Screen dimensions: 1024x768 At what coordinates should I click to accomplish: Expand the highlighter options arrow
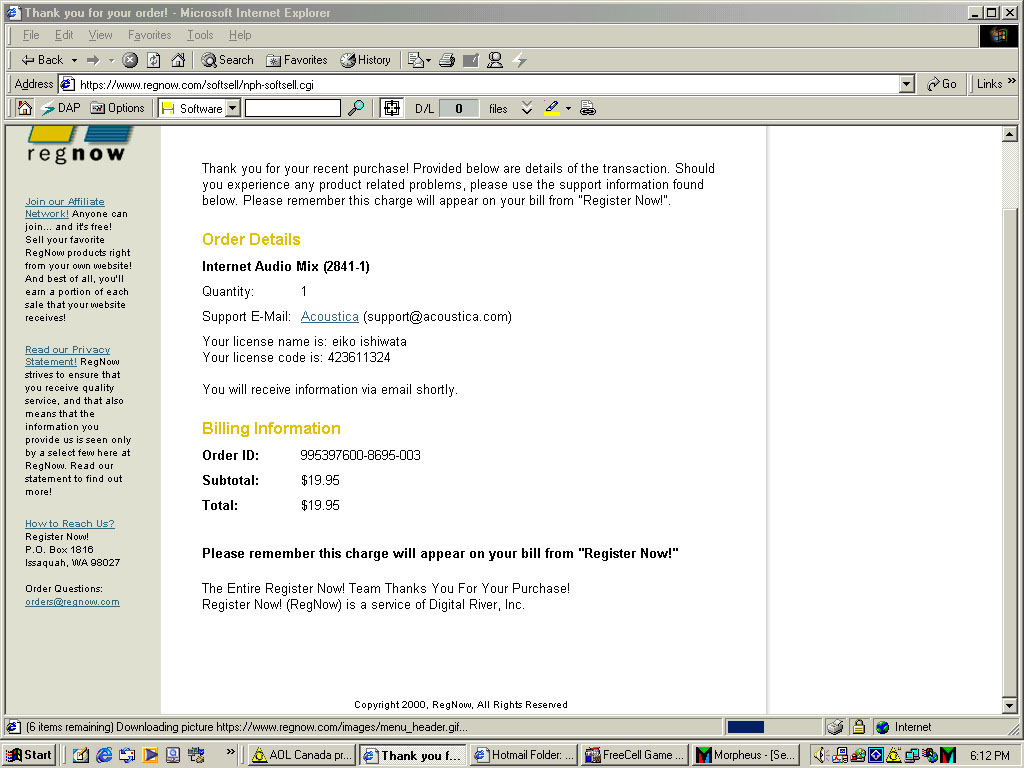(x=568, y=108)
